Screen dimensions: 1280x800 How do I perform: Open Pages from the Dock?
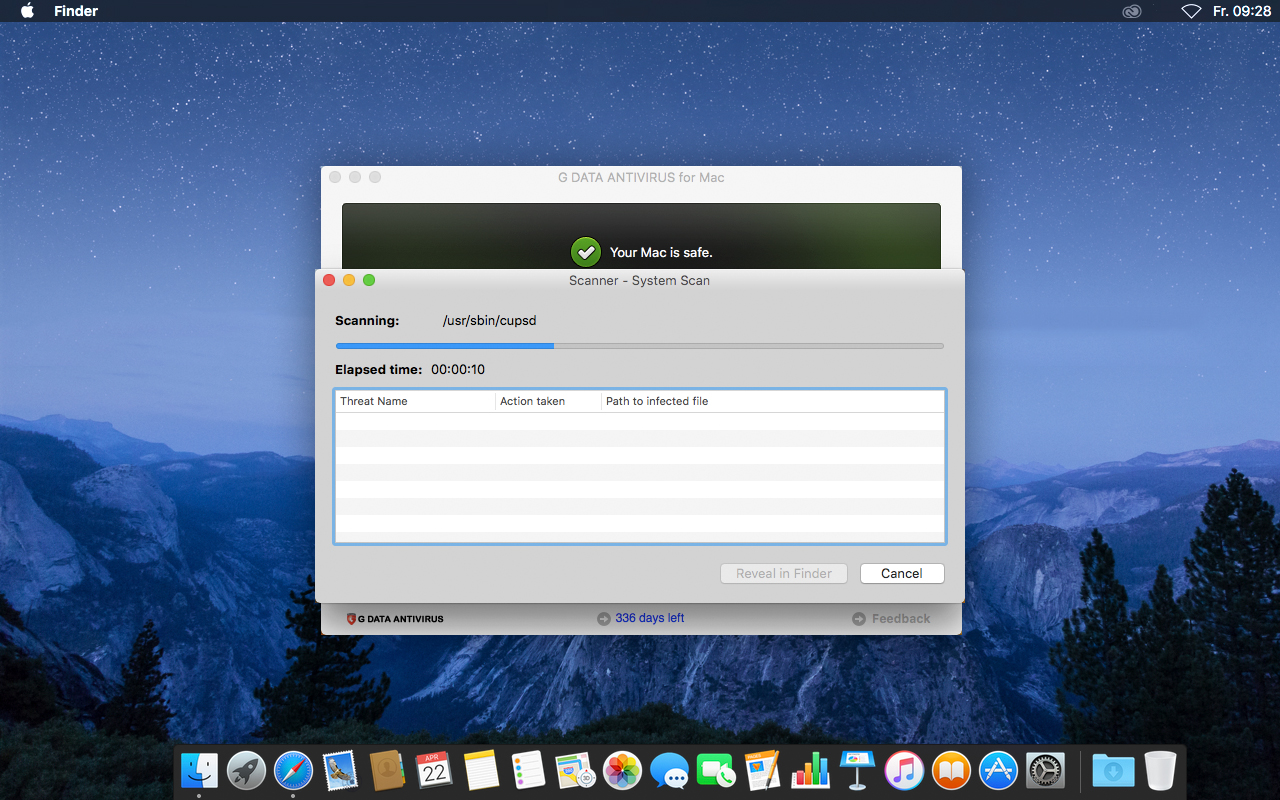pyautogui.click(x=763, y=770)
